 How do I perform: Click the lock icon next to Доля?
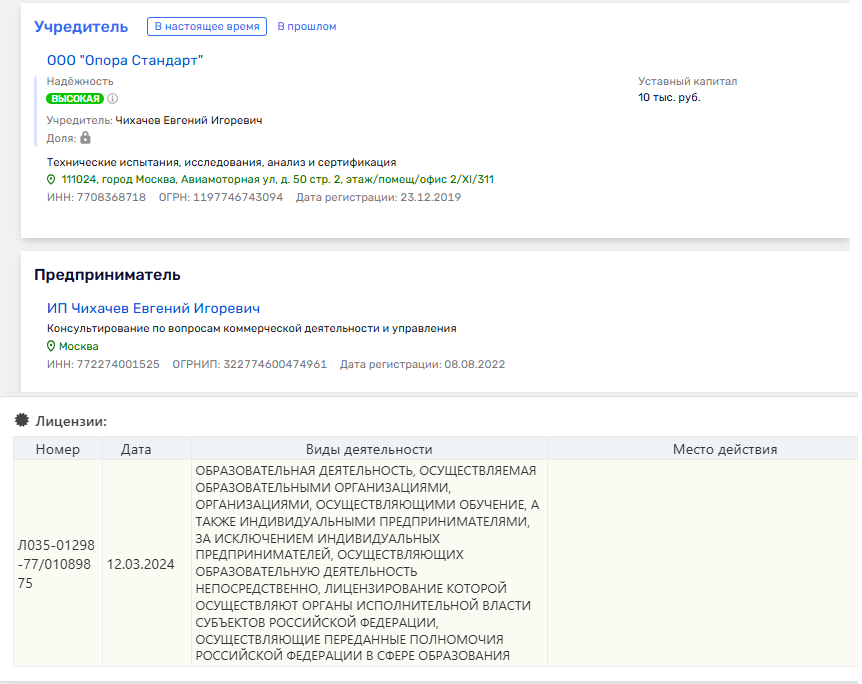pyautogui.click(x=85, y=137)
